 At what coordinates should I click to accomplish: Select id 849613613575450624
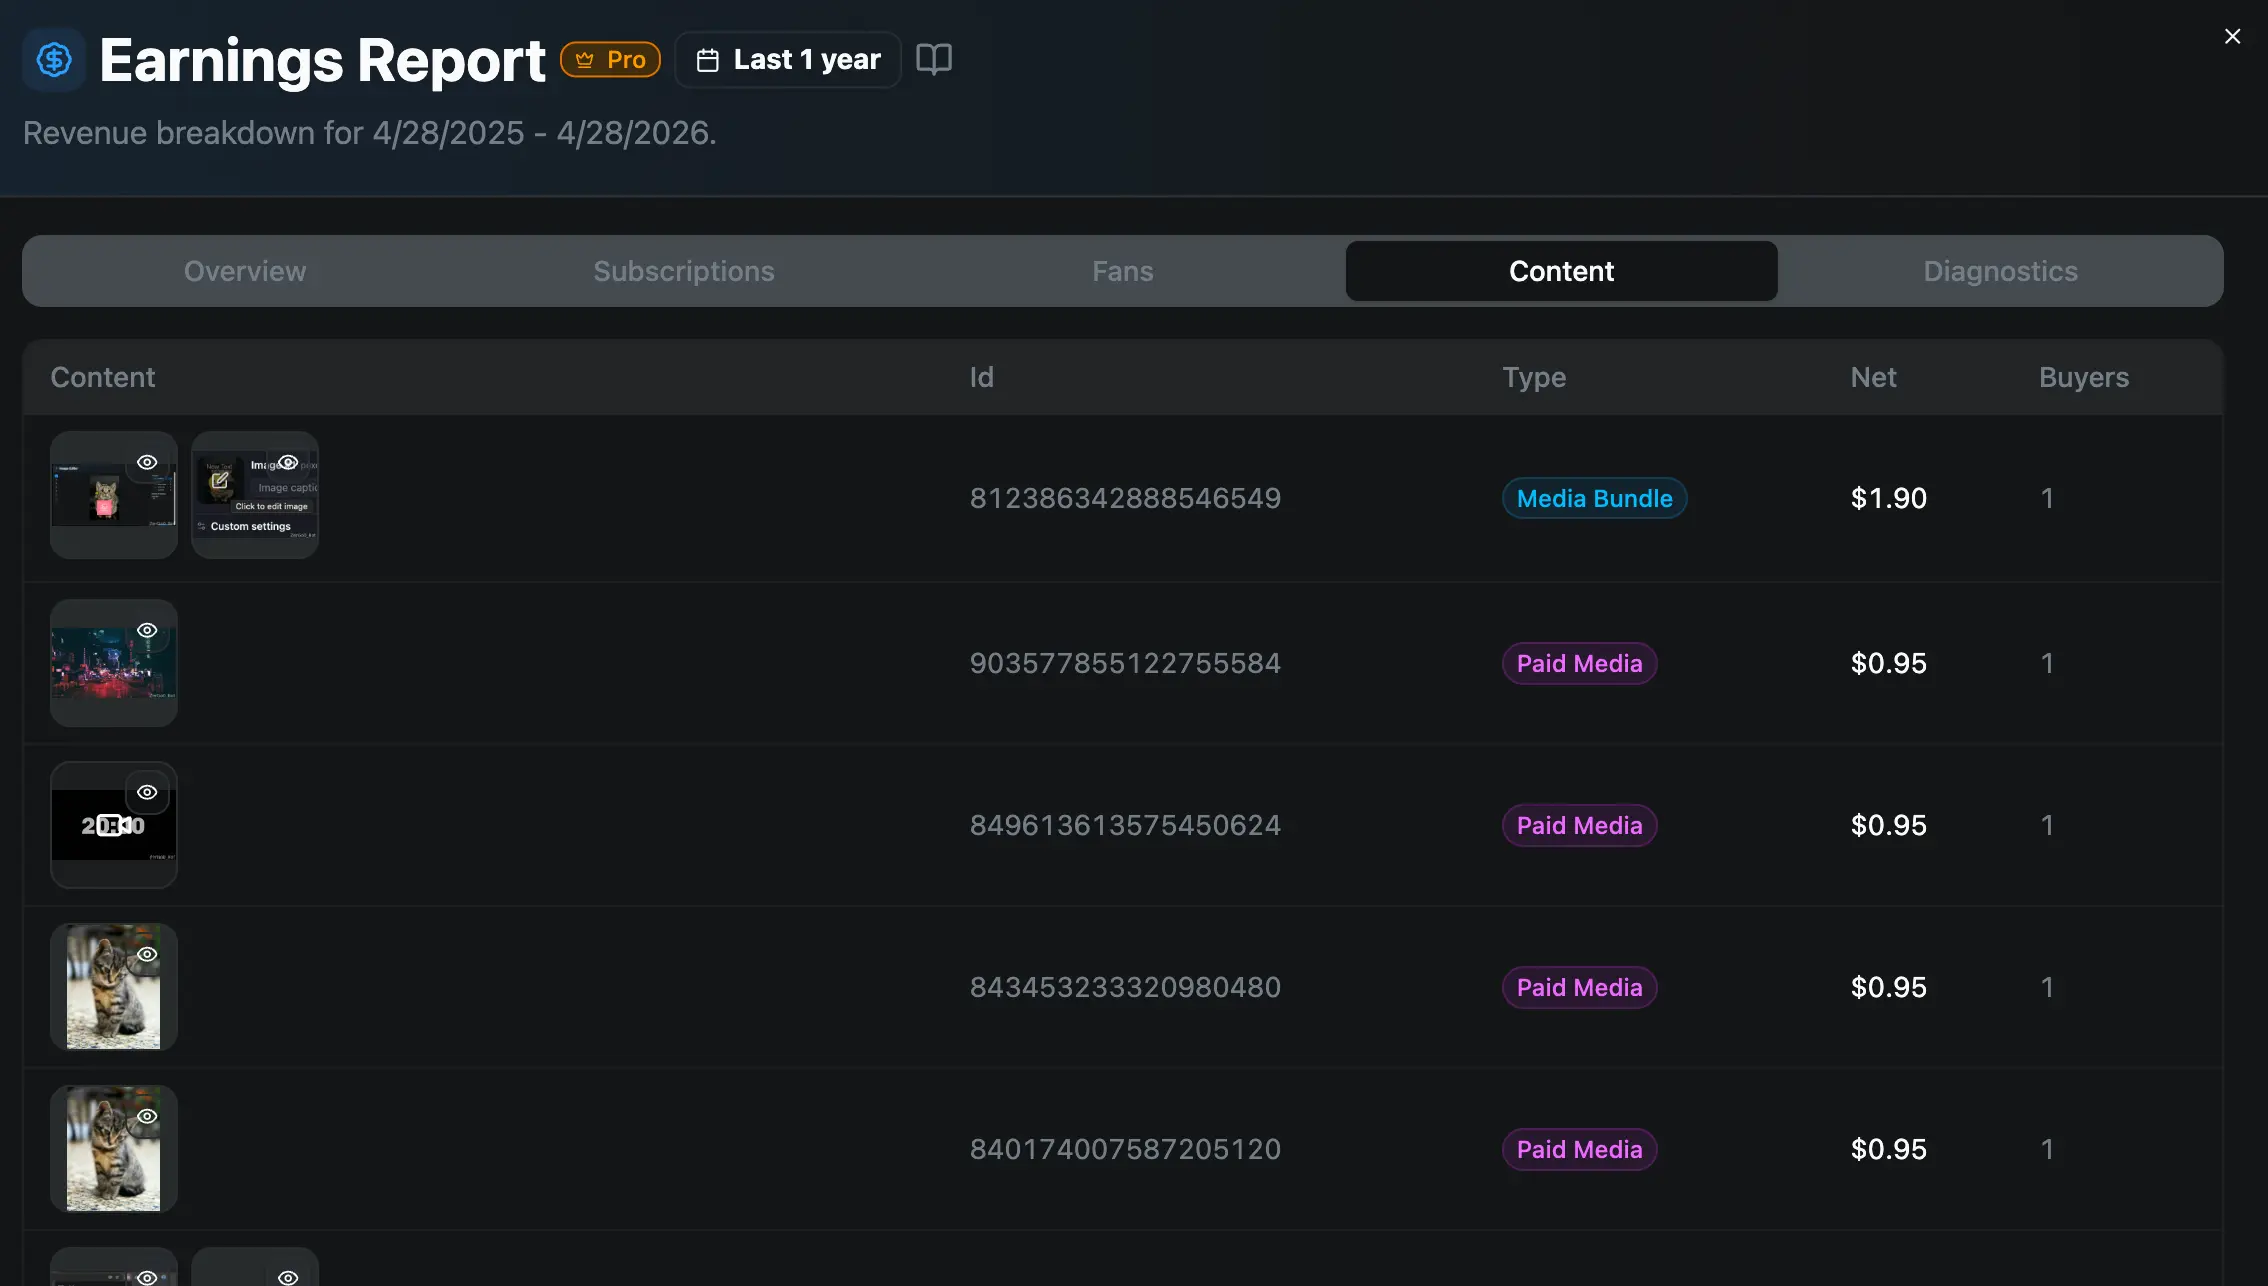coord(1125,825)
